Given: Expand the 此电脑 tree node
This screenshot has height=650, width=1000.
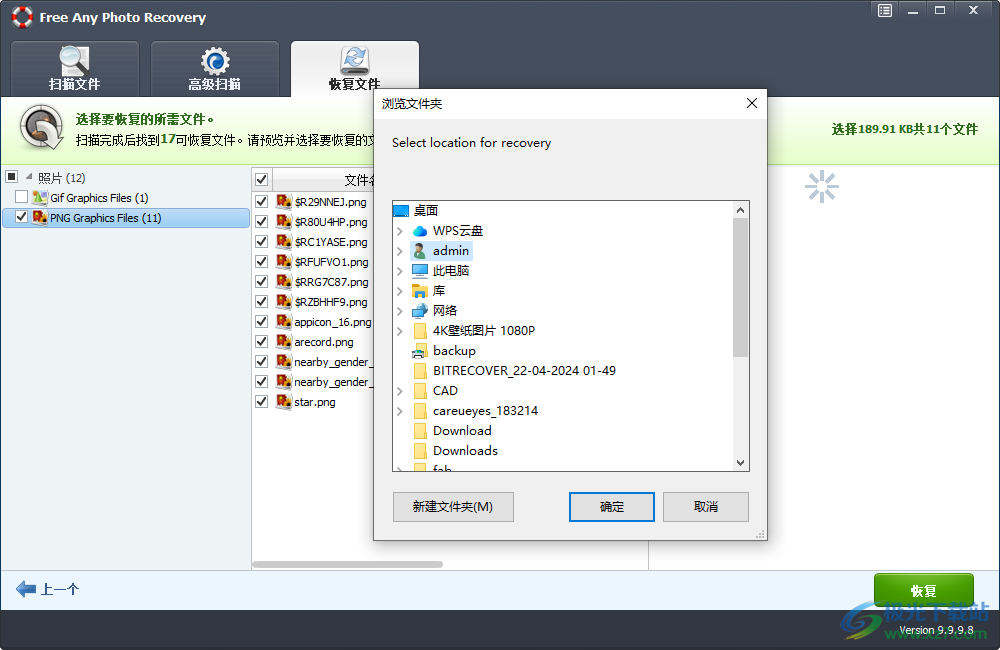Looking at the screenshot, I should [x=400, y=270].
